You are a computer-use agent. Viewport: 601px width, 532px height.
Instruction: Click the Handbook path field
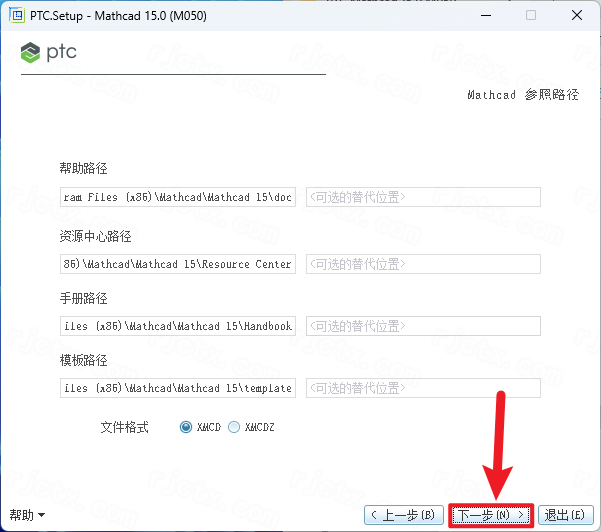[177, 326]
